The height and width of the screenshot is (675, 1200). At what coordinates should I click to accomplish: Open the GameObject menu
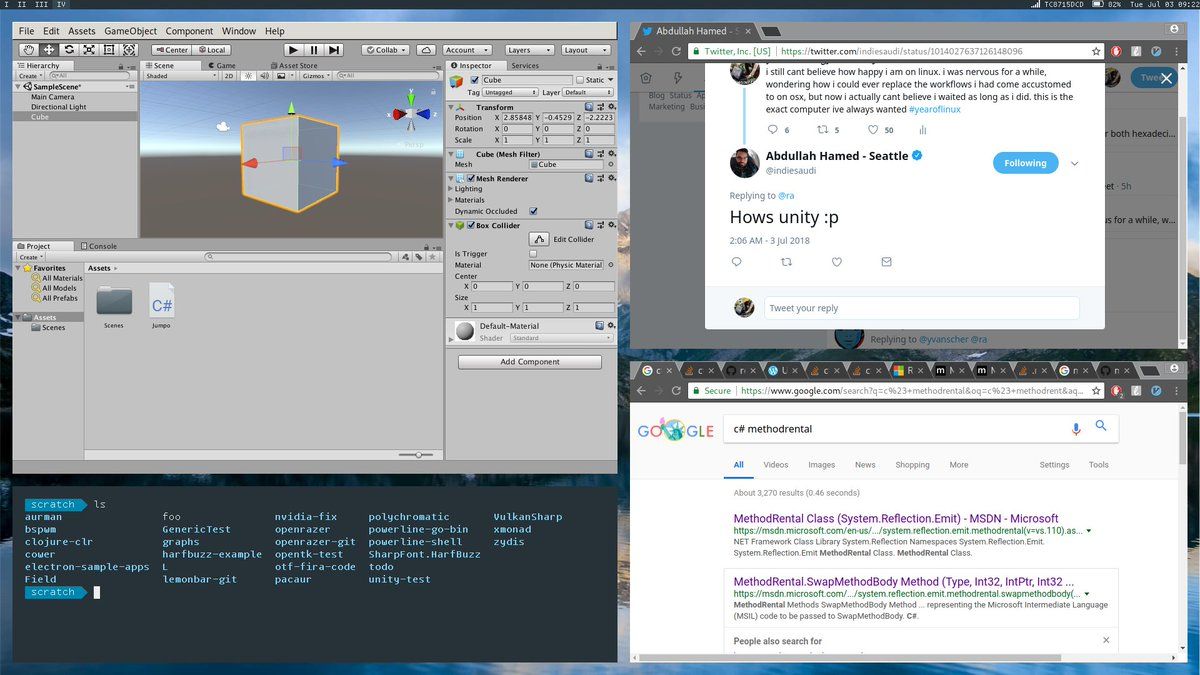click(x=130, y=31)
